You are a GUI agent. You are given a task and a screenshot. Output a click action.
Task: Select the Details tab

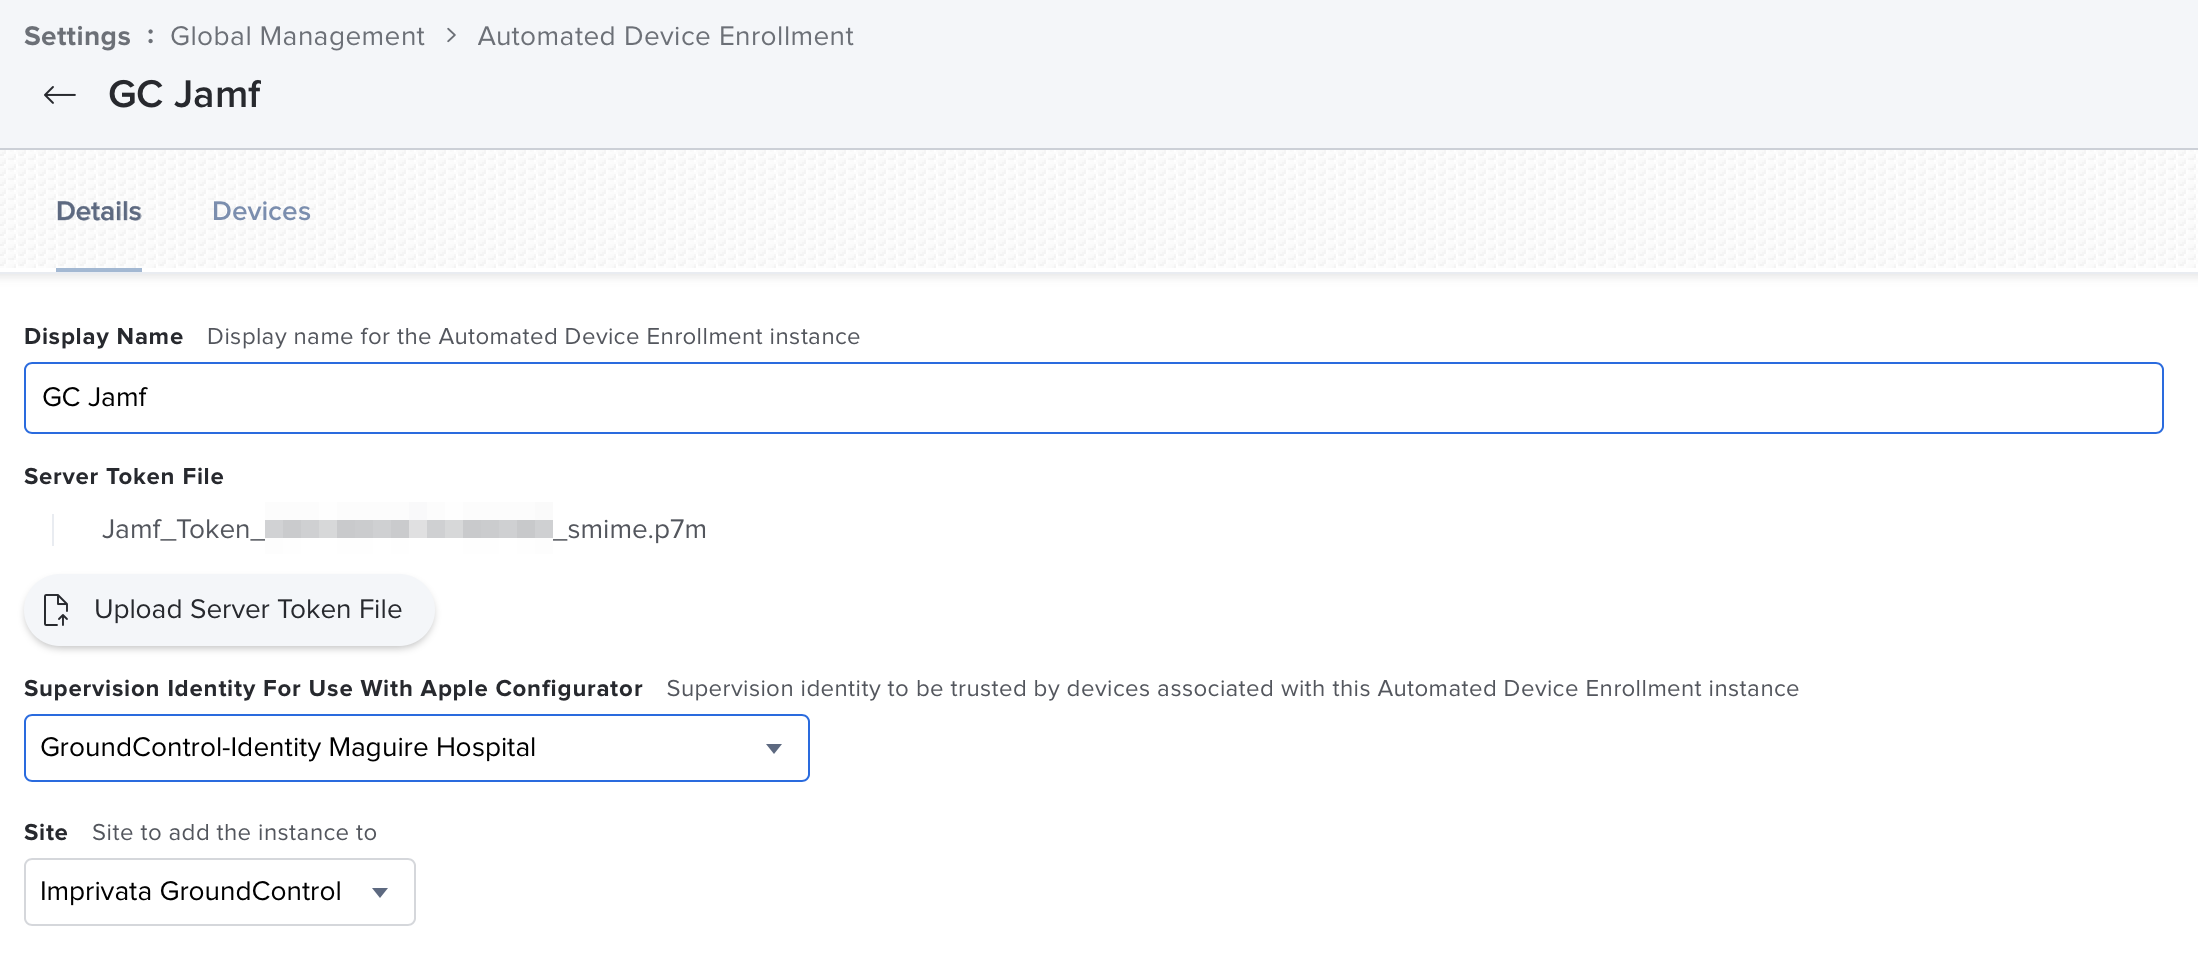(x=98, y=211)
